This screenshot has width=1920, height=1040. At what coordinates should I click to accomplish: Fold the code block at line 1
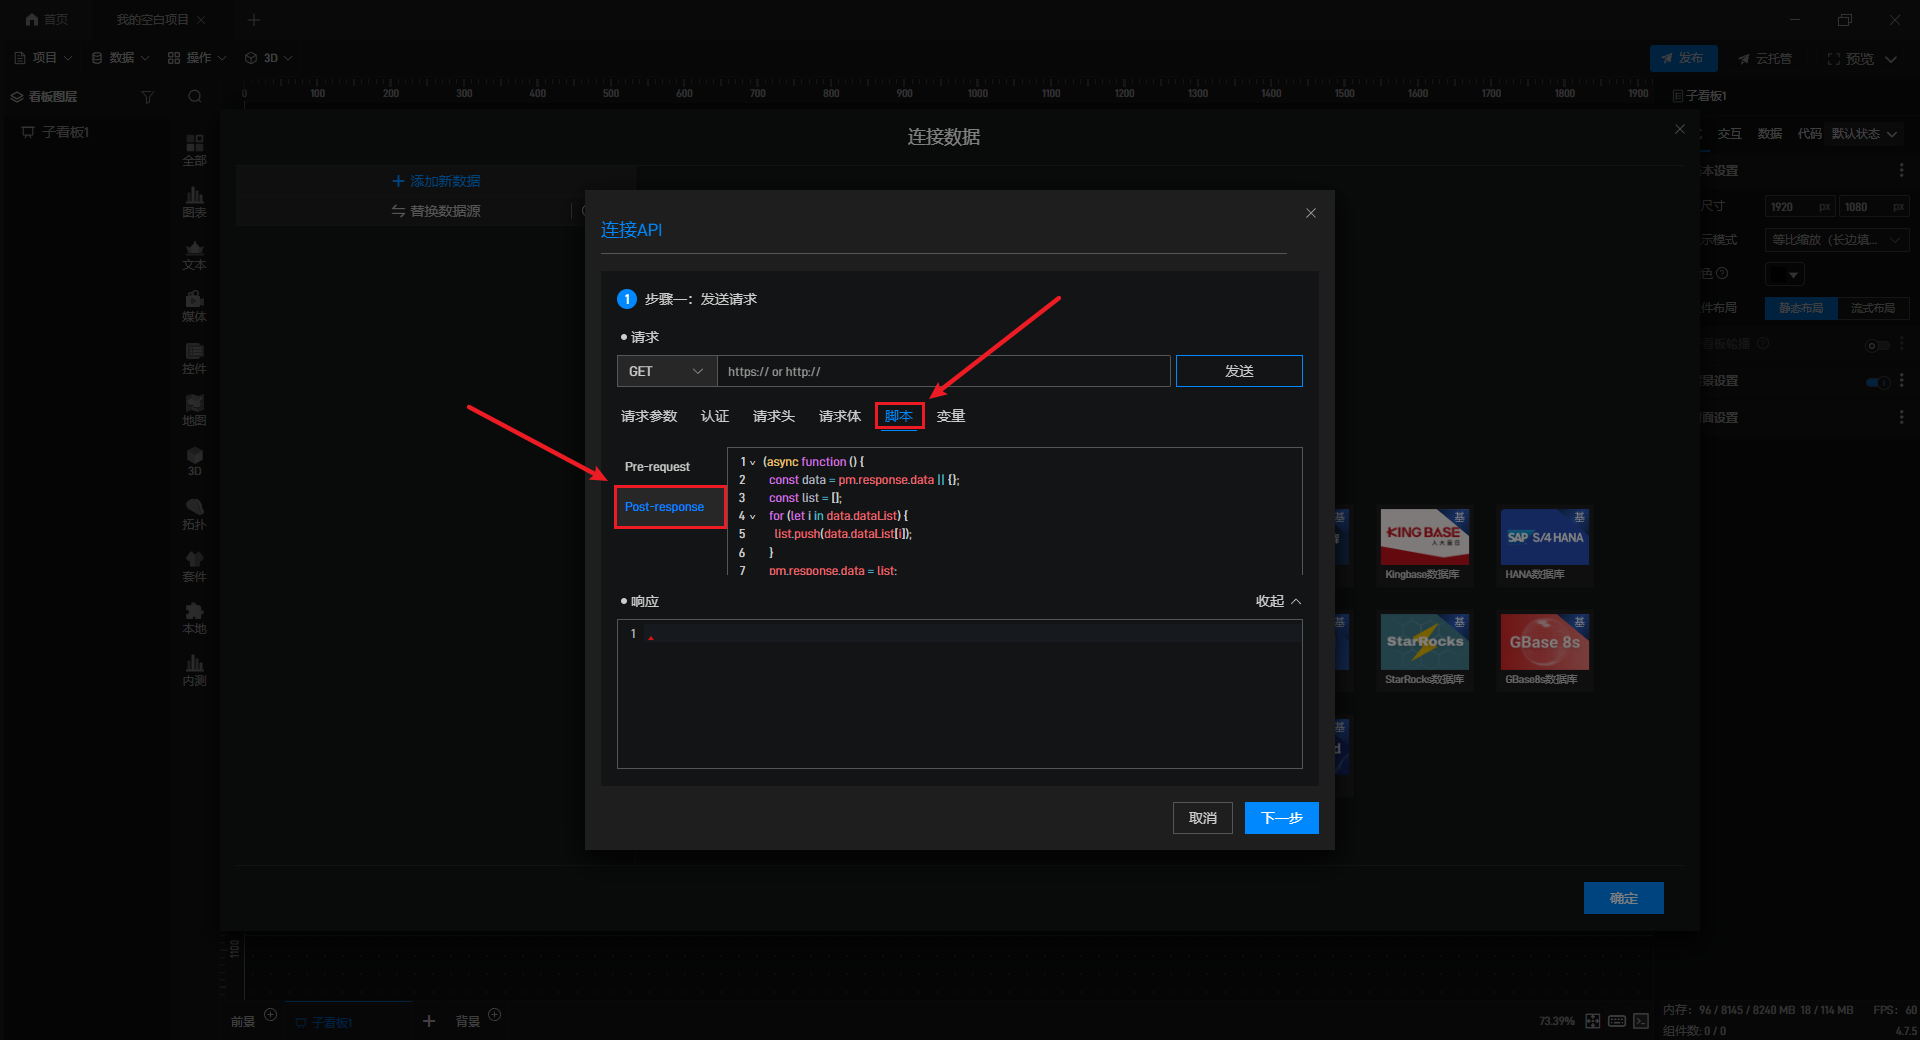click(753, 463)
